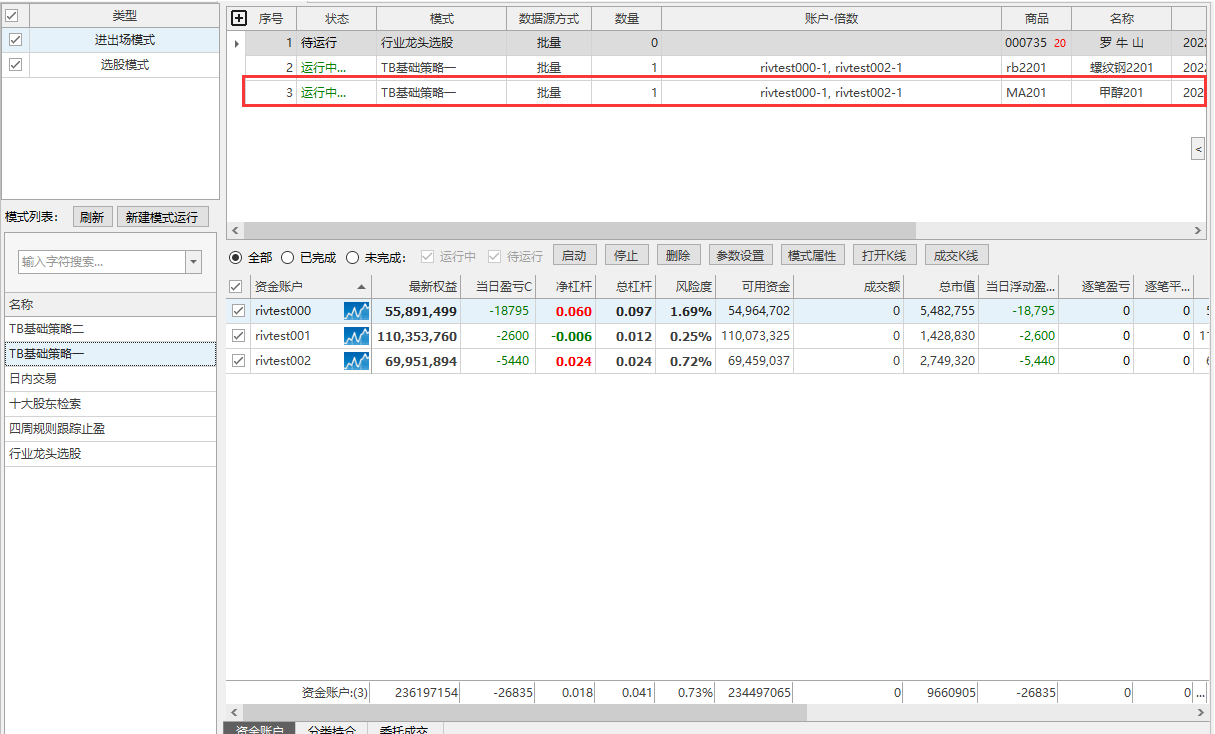Screen dimensions: 1215x734
Task: Select the 未完成 radio button
Action: click(x=351, y=257)
